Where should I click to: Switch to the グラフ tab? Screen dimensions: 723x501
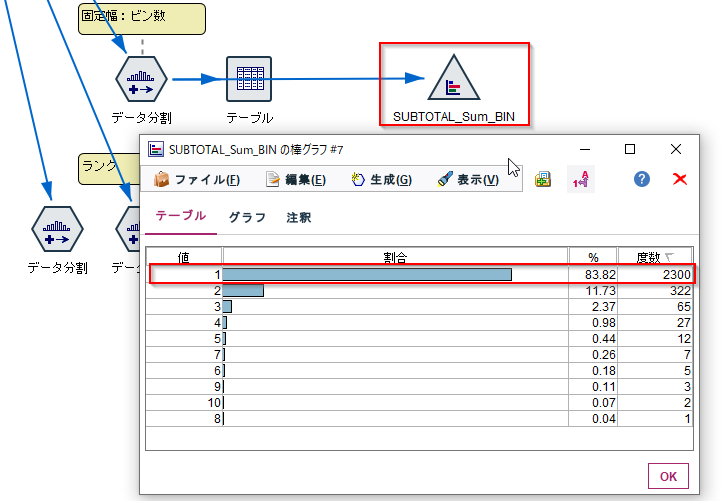[247, 217]
